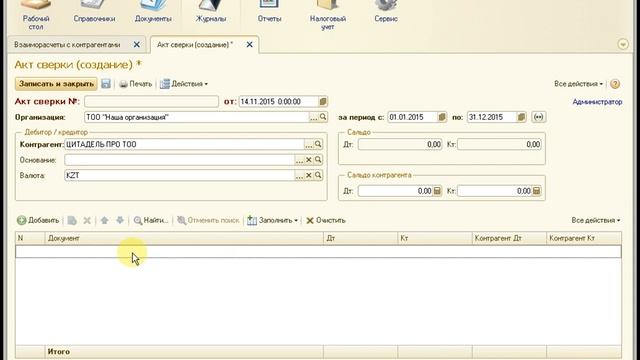
Task: Close the Акт сверки (создание) tab
Action: pos(249,45)
